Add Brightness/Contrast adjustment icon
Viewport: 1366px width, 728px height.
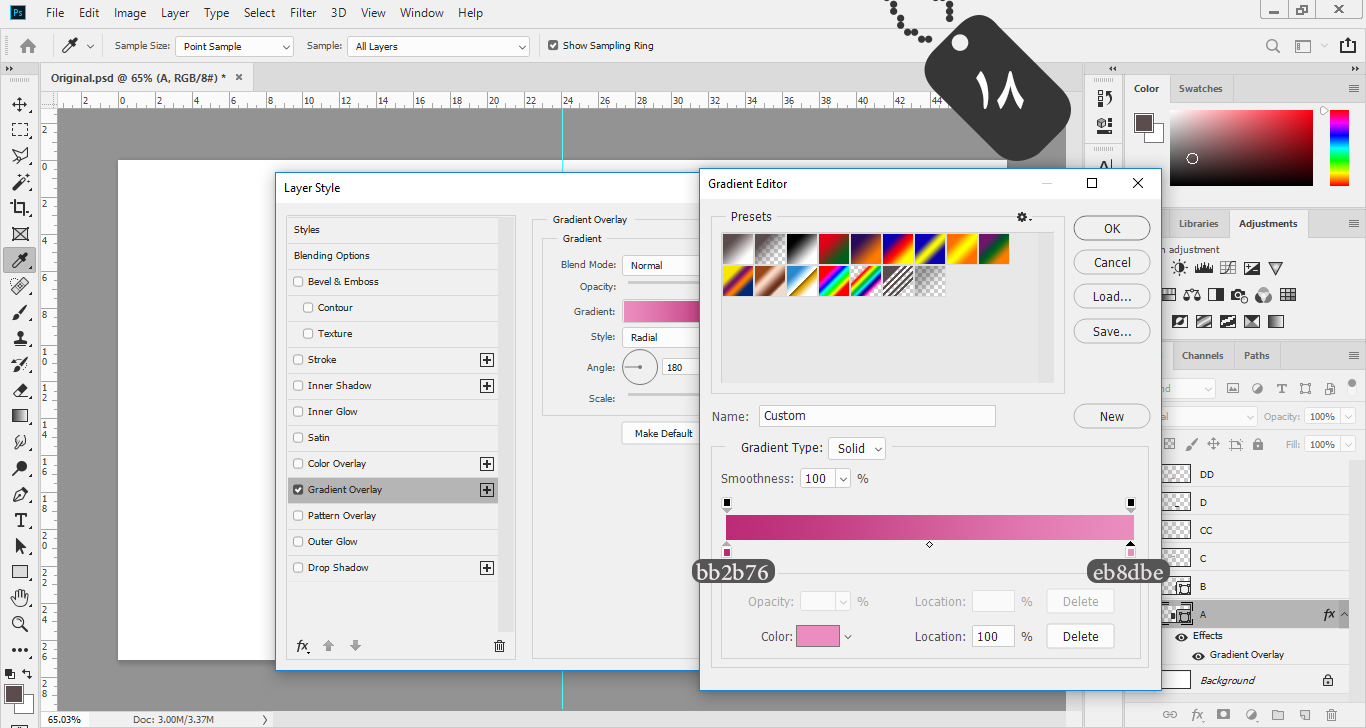click(1180, 268)
